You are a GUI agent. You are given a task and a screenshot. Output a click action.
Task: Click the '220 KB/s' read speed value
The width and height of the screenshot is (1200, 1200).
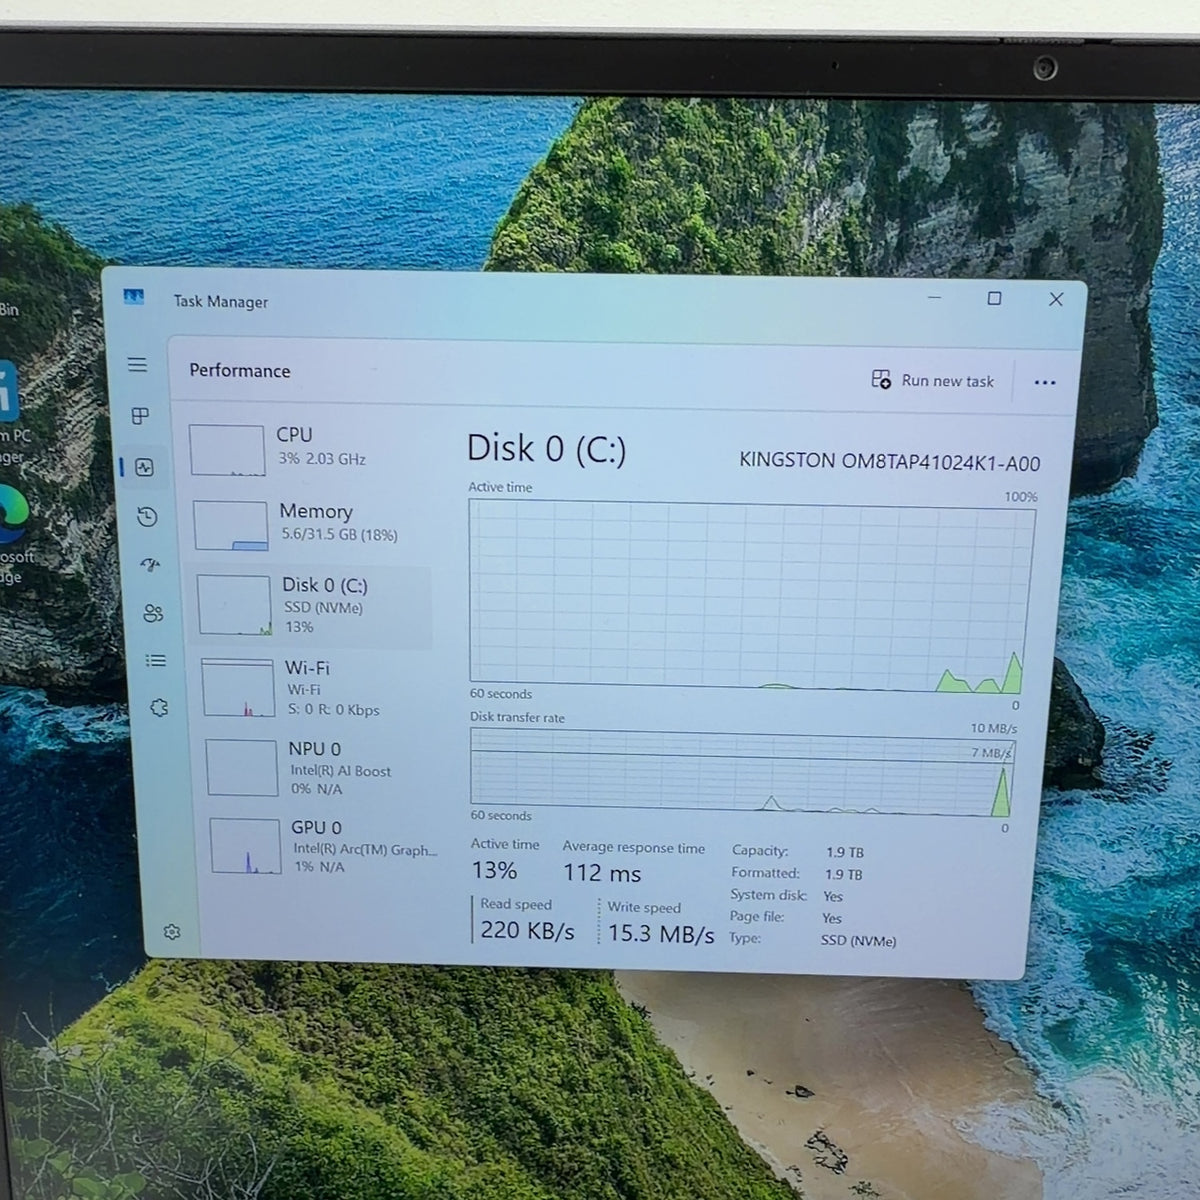[528, 931]
